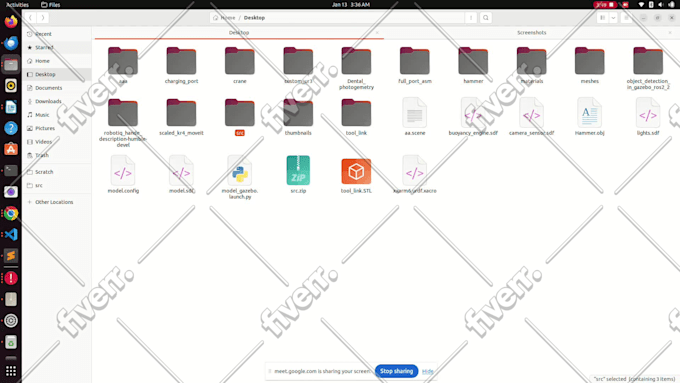Open Pictures in sidebar
Viewport: 680px width, 383px height.
click(56, 128)
